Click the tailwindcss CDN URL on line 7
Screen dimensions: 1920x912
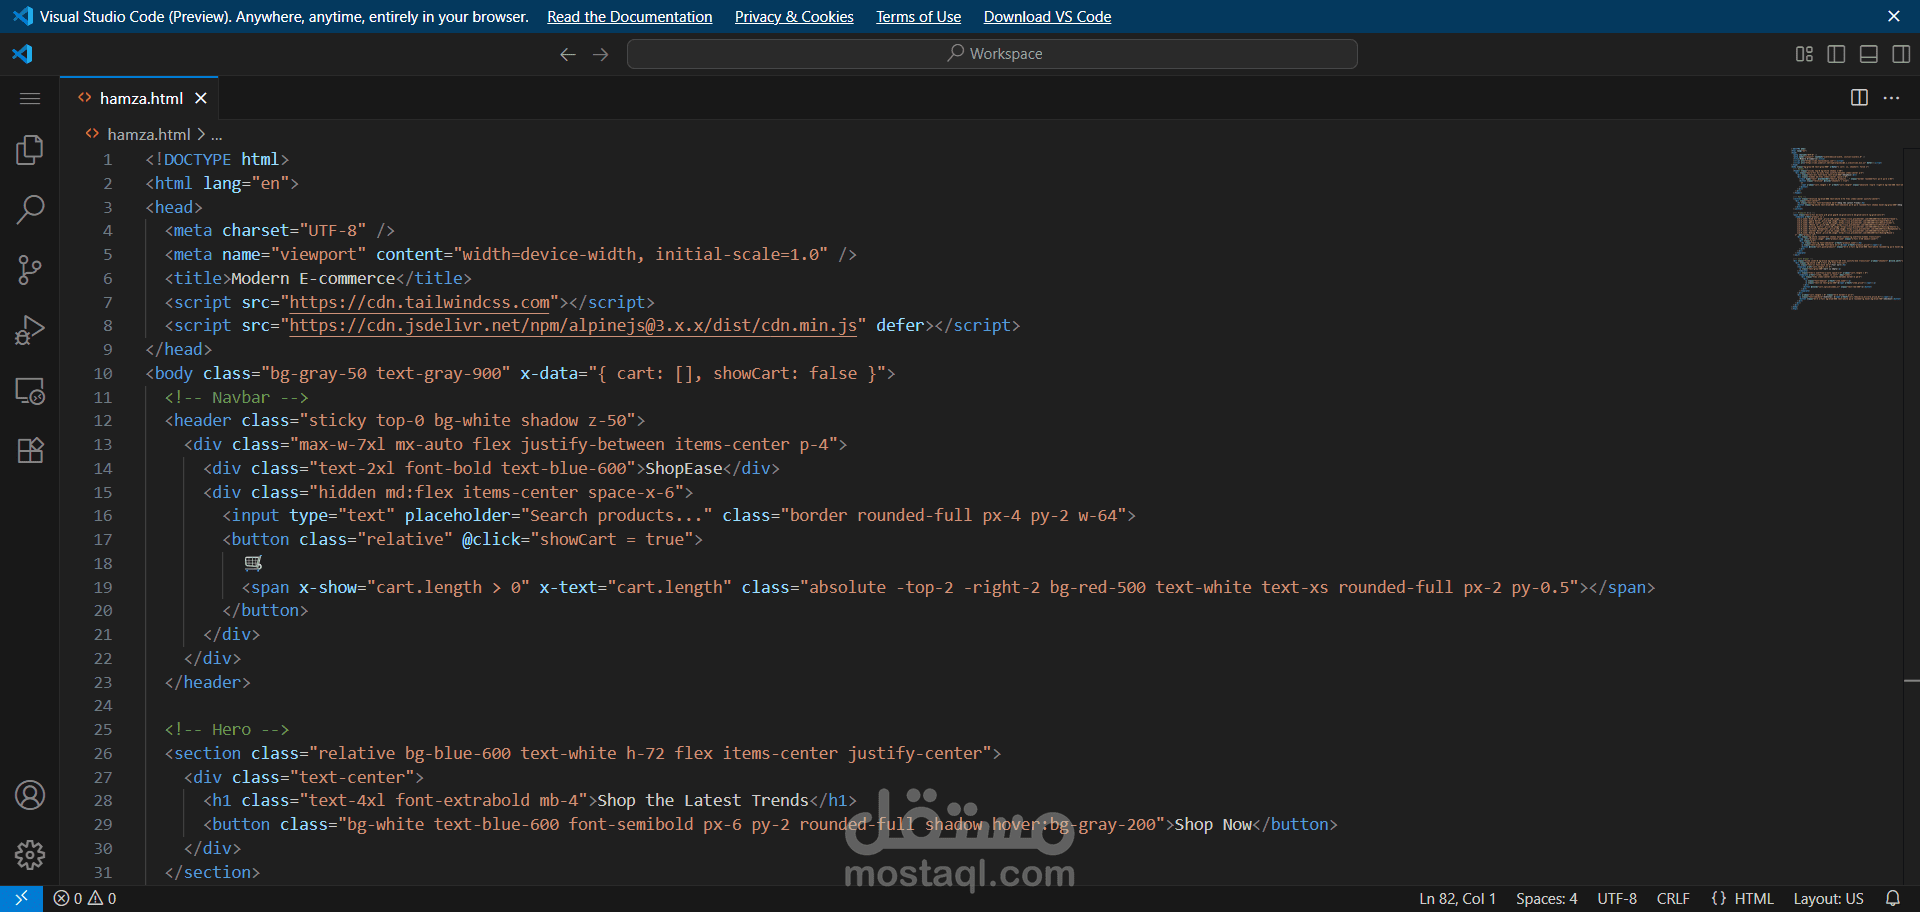(x=420, y=302)
